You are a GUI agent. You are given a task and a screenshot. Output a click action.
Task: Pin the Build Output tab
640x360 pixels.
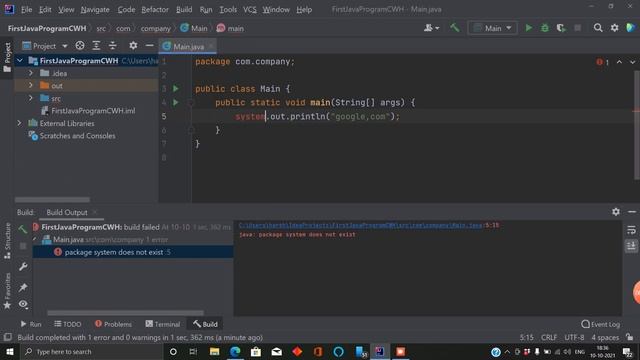click(23, 287)
